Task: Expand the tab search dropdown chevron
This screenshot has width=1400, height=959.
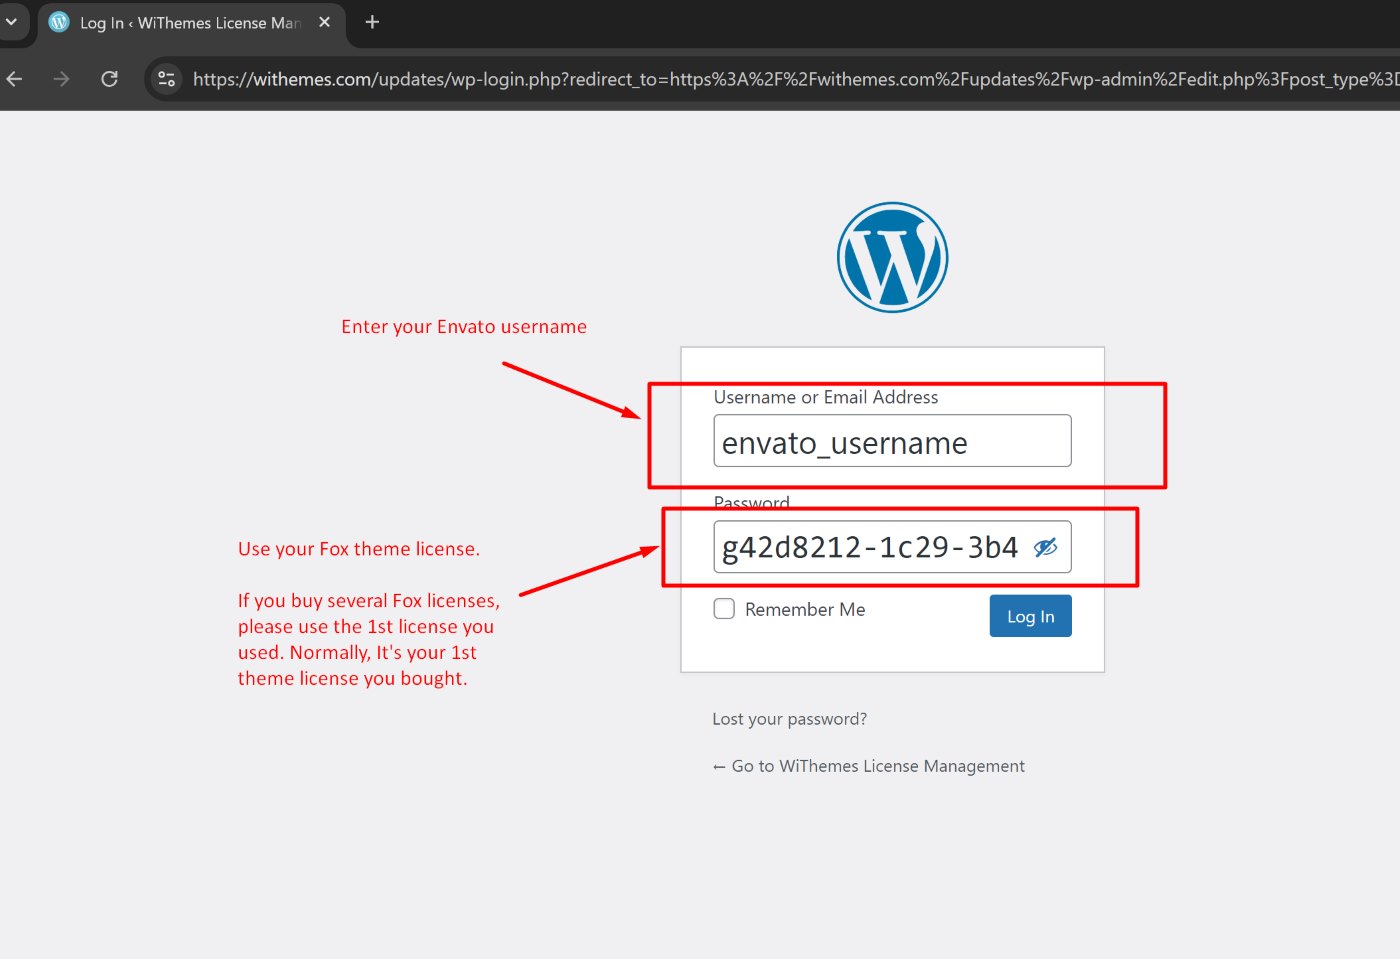Action: (11, 21)
